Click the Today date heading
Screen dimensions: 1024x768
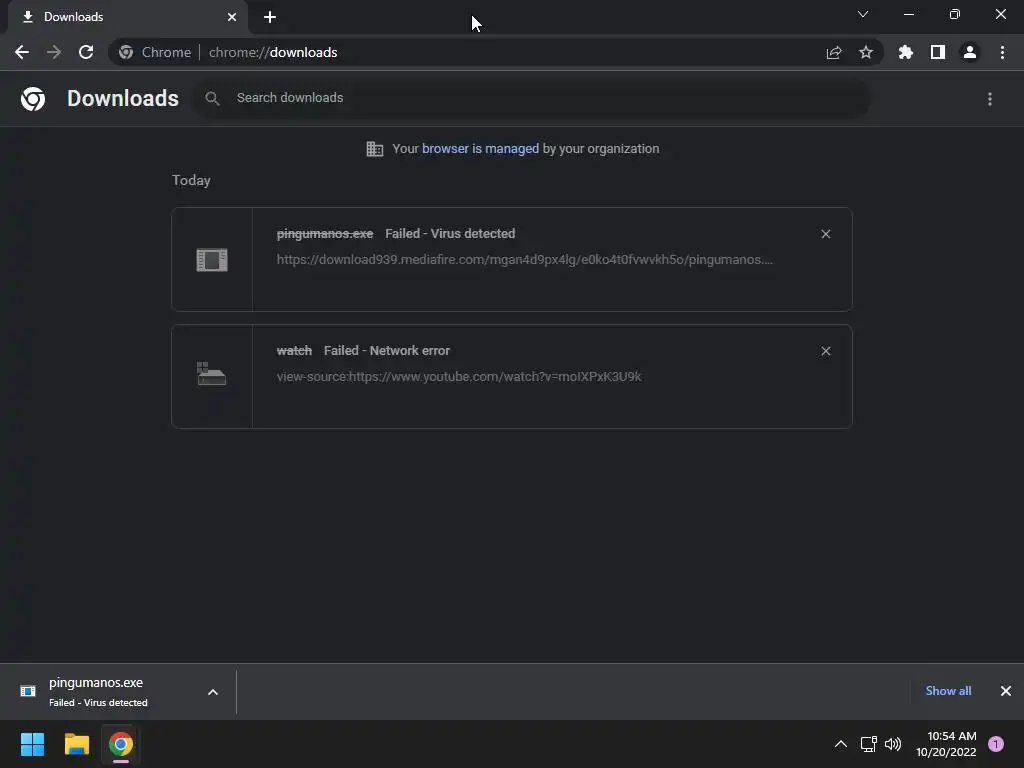tap(191, 180)
